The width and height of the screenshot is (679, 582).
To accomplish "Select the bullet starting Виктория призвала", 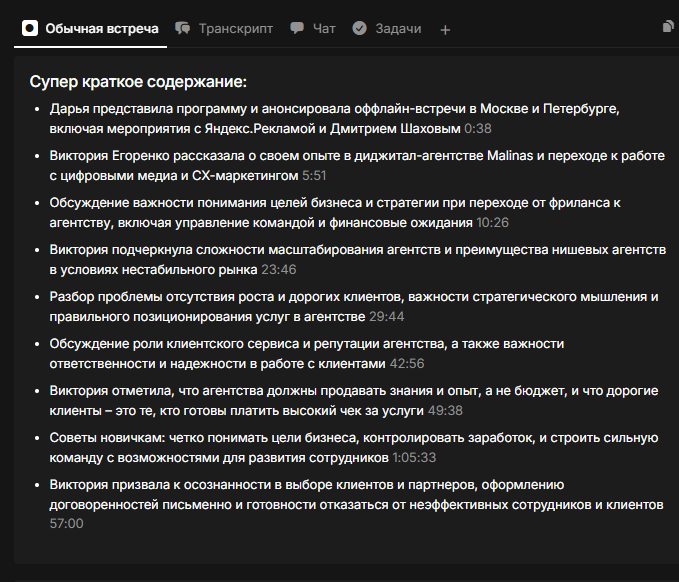I will 356,504.
